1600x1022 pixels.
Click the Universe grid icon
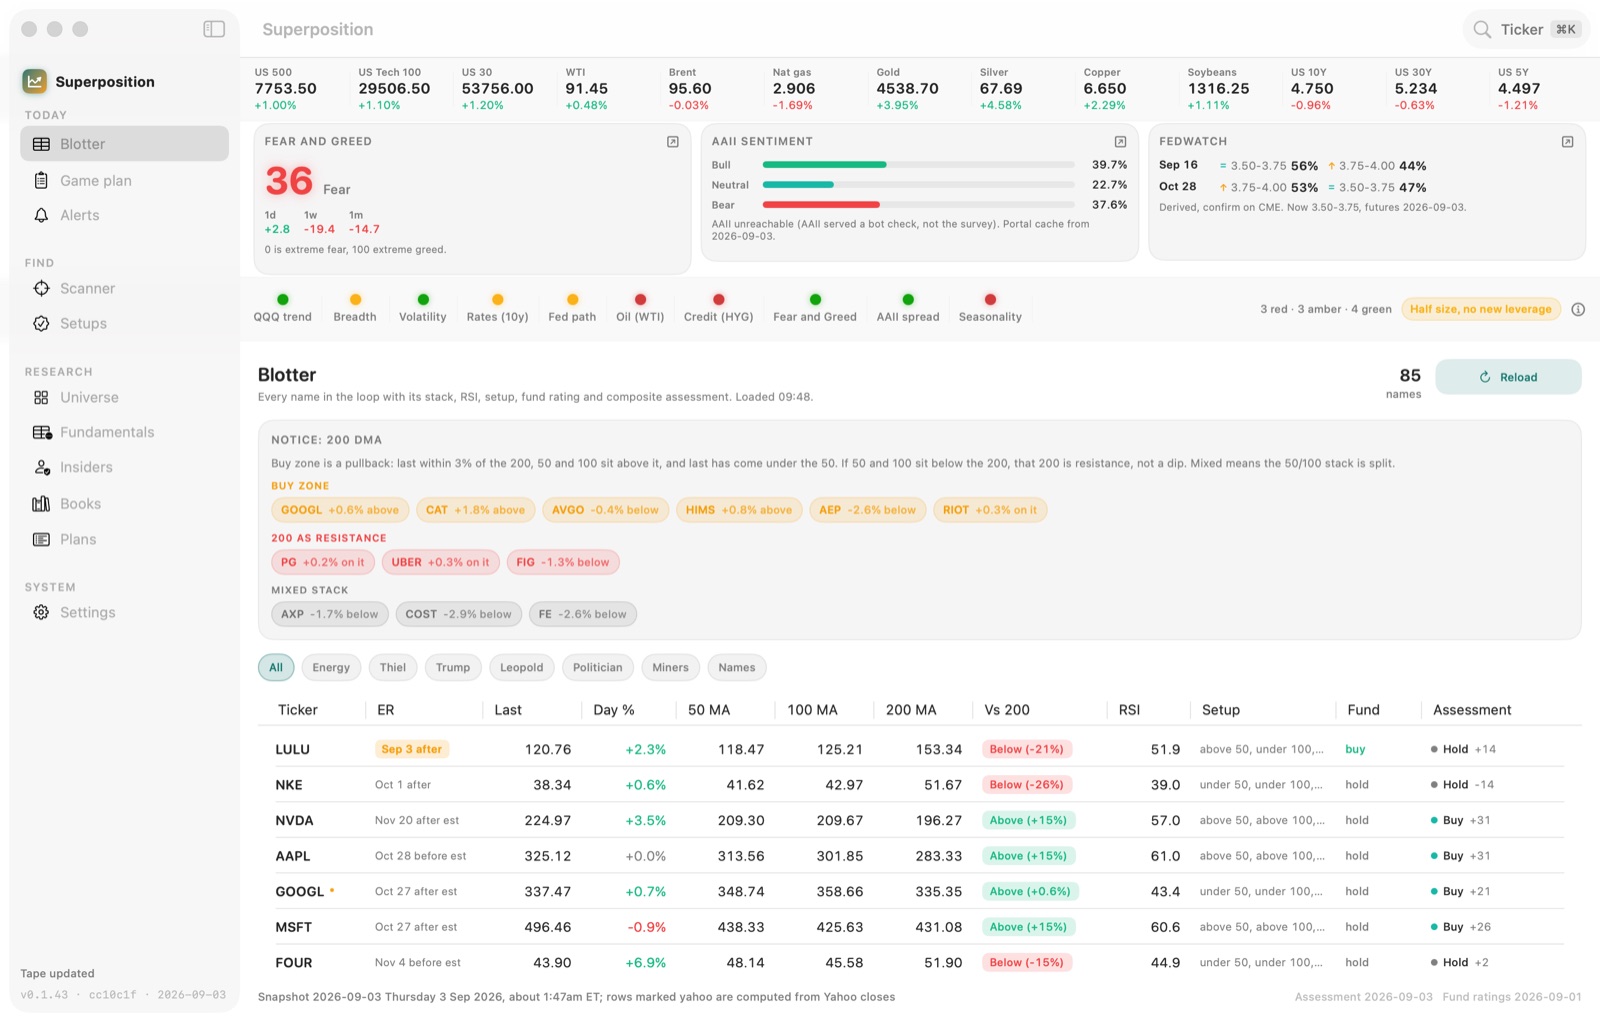tap(41, 397)
